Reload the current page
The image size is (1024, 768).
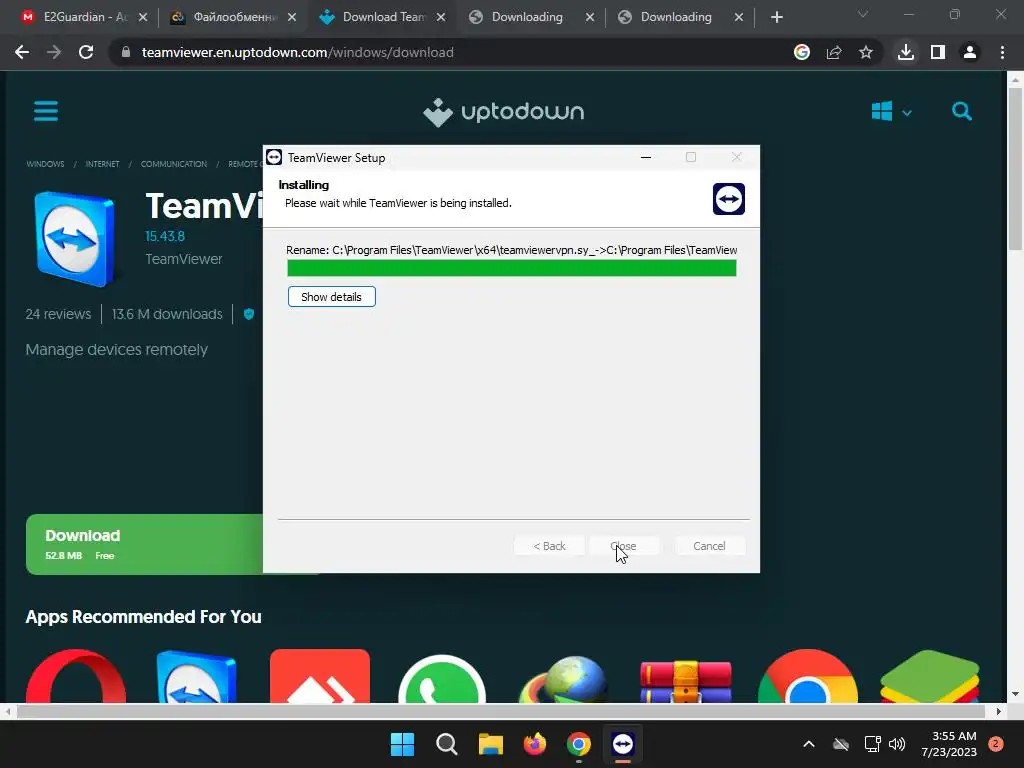pos(86,52)
